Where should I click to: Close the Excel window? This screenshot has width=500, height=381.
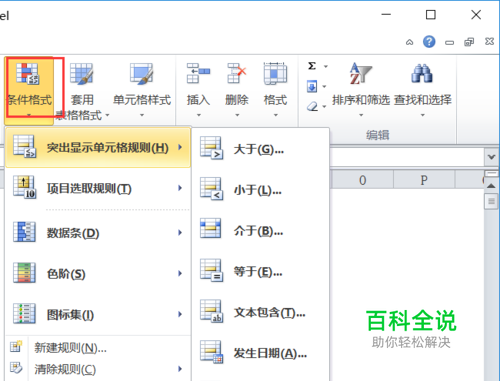476,15
